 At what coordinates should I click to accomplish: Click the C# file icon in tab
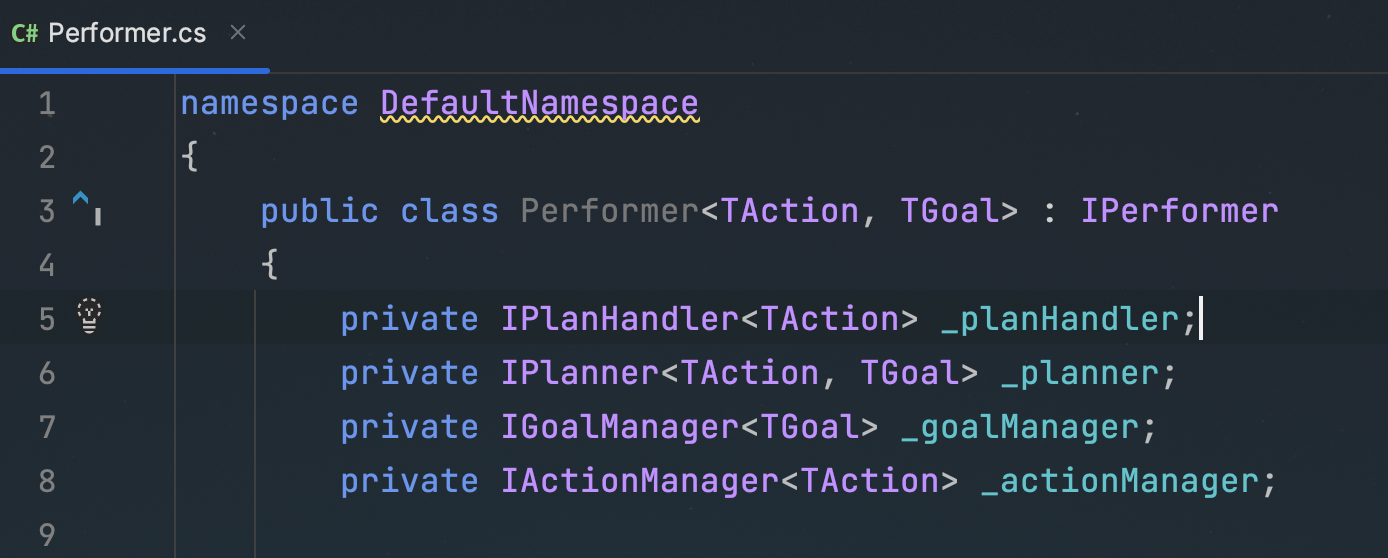tap(25, 33)
